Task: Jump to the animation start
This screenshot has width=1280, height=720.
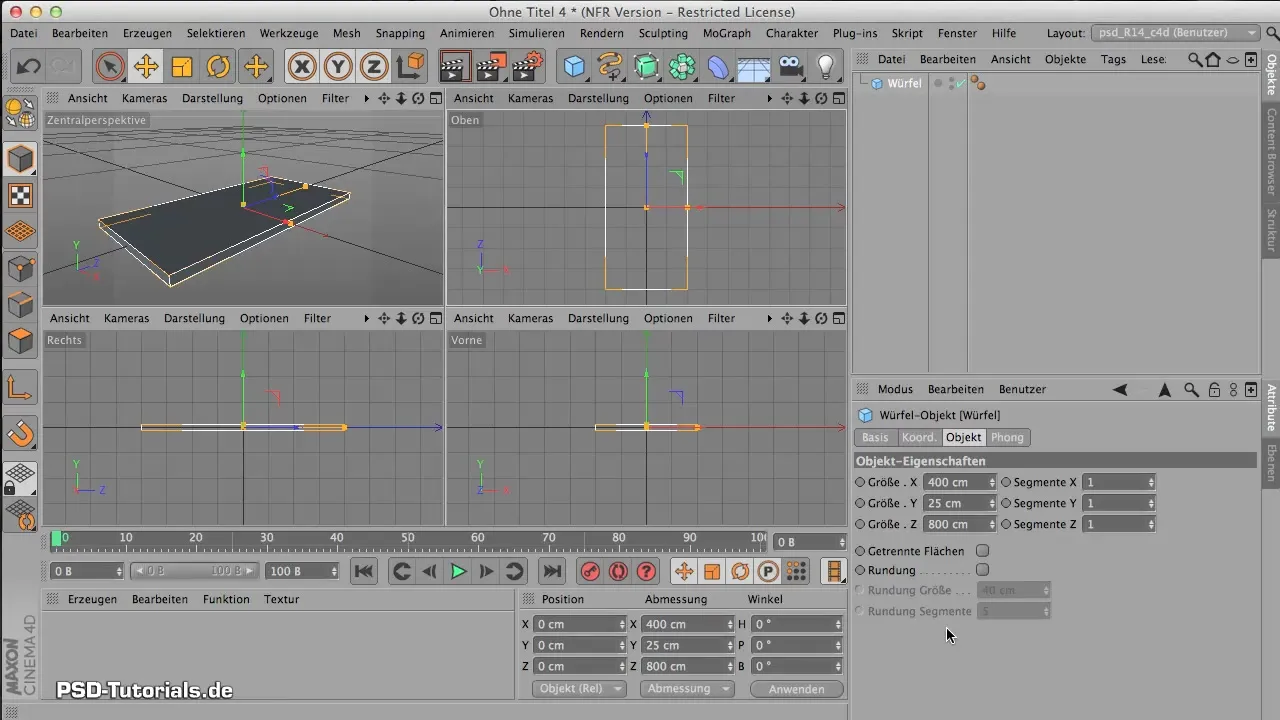Action: tap(364, 571)
